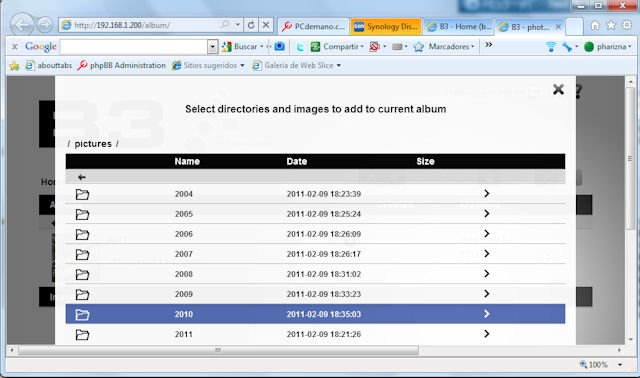The height and width of the screenshot is (378, 640).
Task: Click the horizontal scrollbar thumb
Action: (x=218, y=350)
